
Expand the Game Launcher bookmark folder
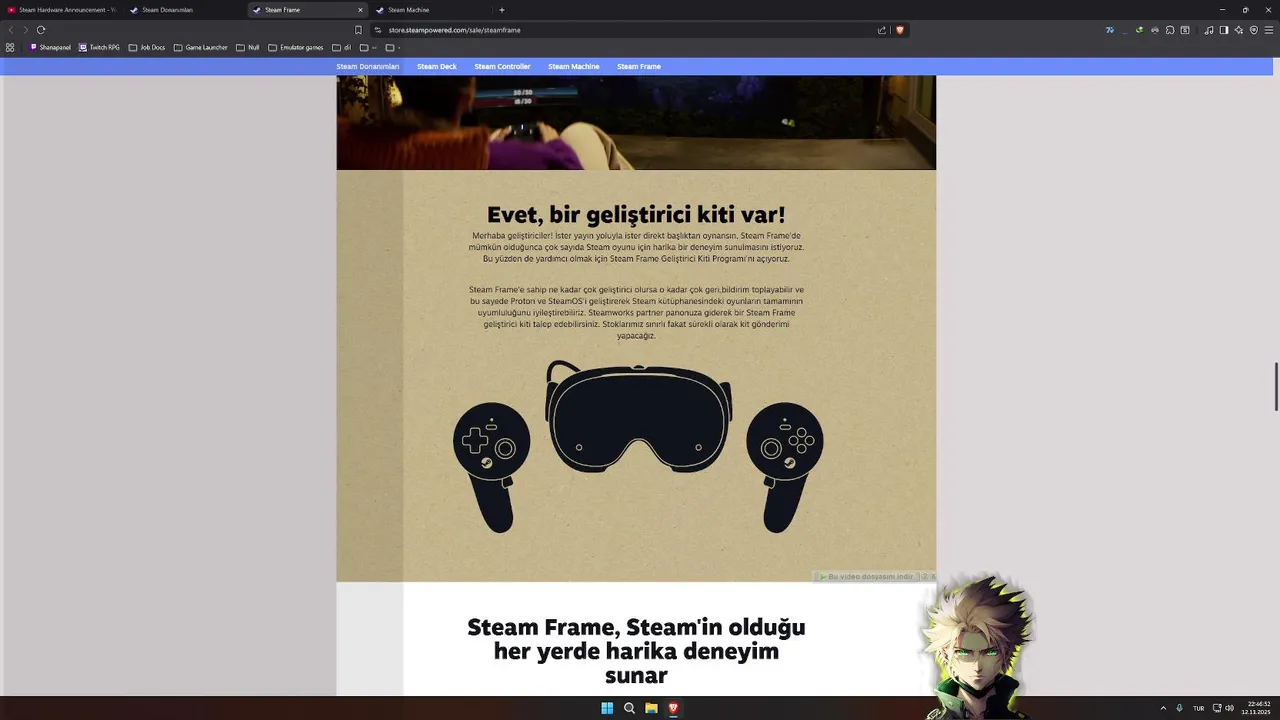point(200,47)
